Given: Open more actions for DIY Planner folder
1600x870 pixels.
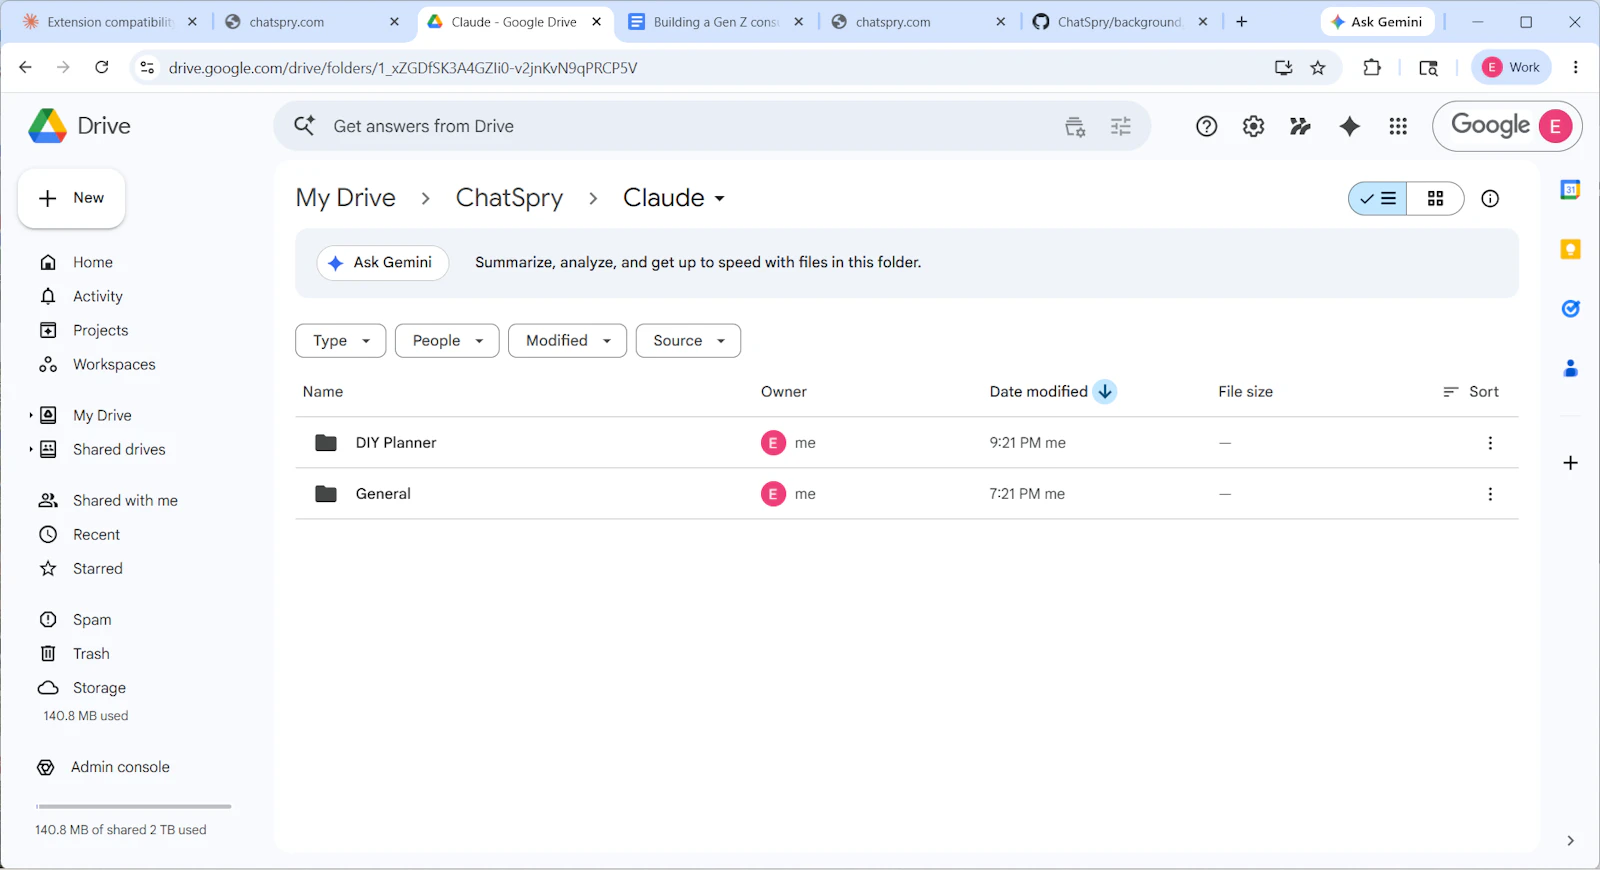Looking at the screenshot, I should point(1490,443).
